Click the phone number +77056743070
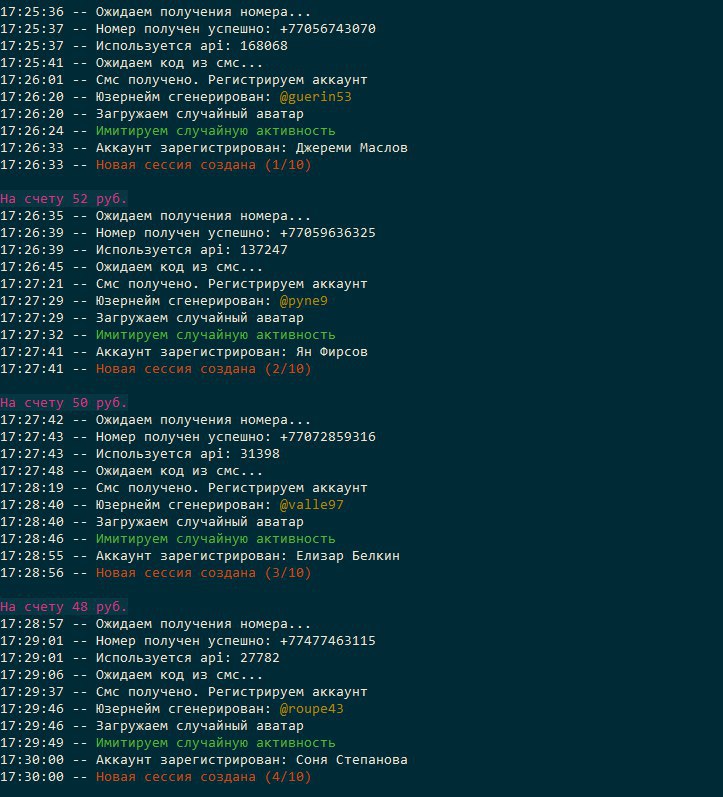The width and height of the screenshot is (723, 797). [x=328, y=28]
